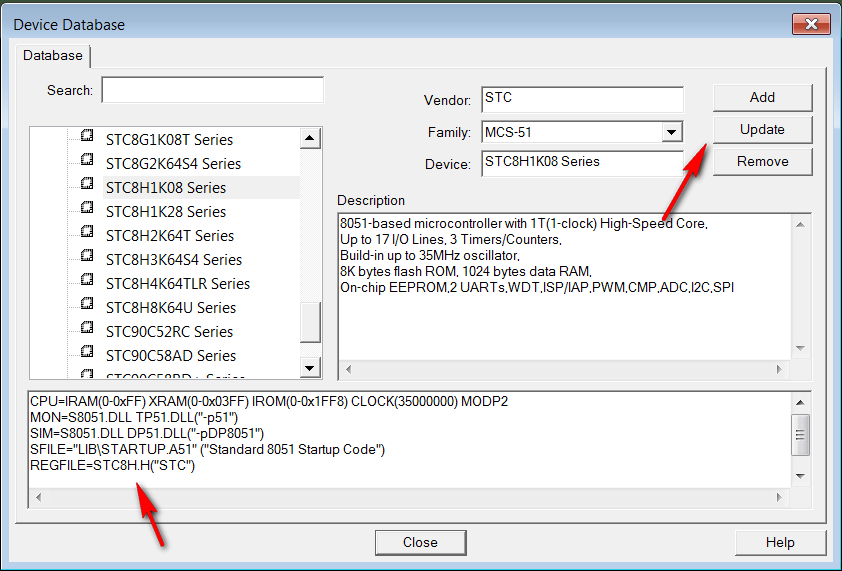Screen dimensions: 842x571
Task: Click 'Up to 17 I/O Lines' description line
Action: coord(451,239)
